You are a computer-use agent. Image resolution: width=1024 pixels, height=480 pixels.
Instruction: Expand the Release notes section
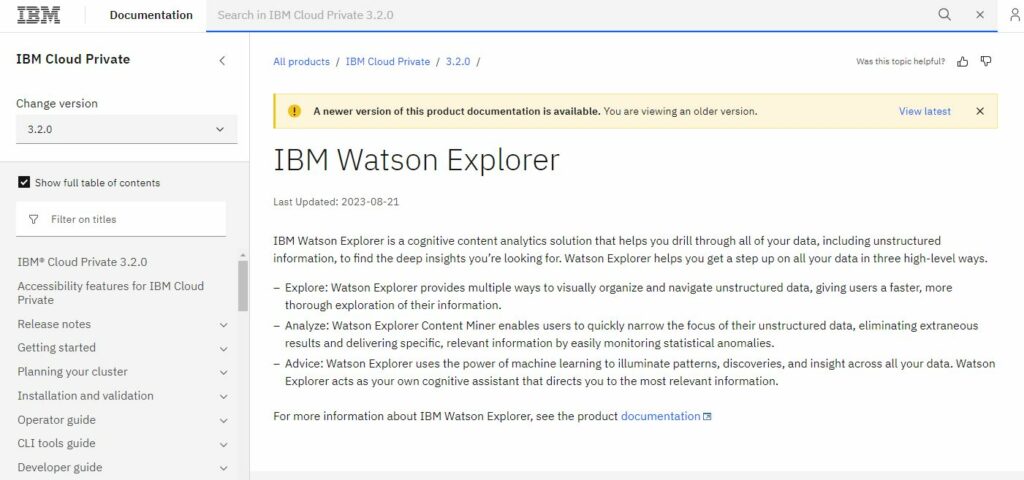point(223,325)
